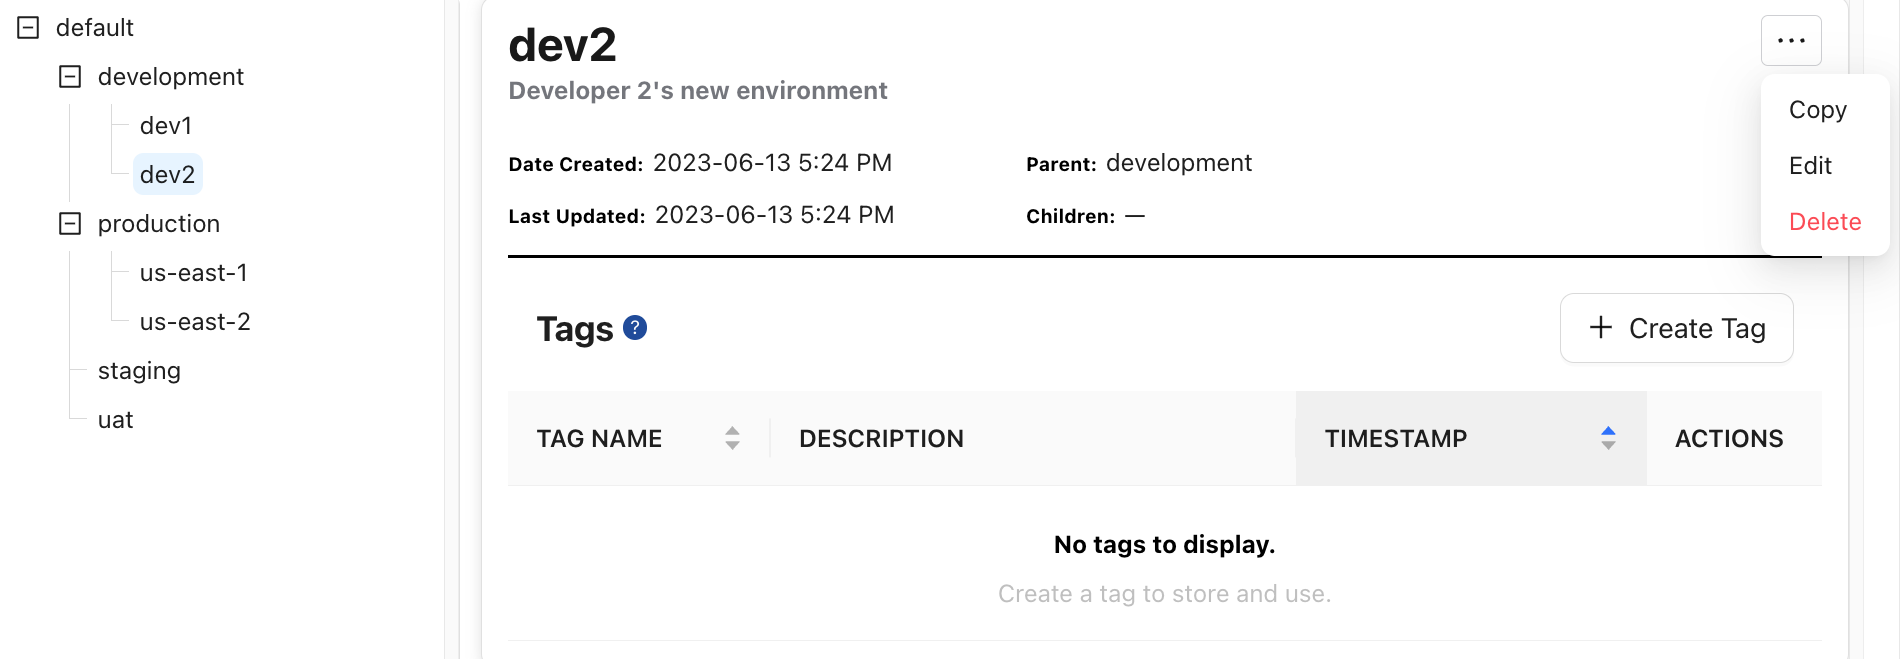Select staging environment in tree
Image resolution: width=1900 pixels, height=659 pixels.
[x=139, y=371]
